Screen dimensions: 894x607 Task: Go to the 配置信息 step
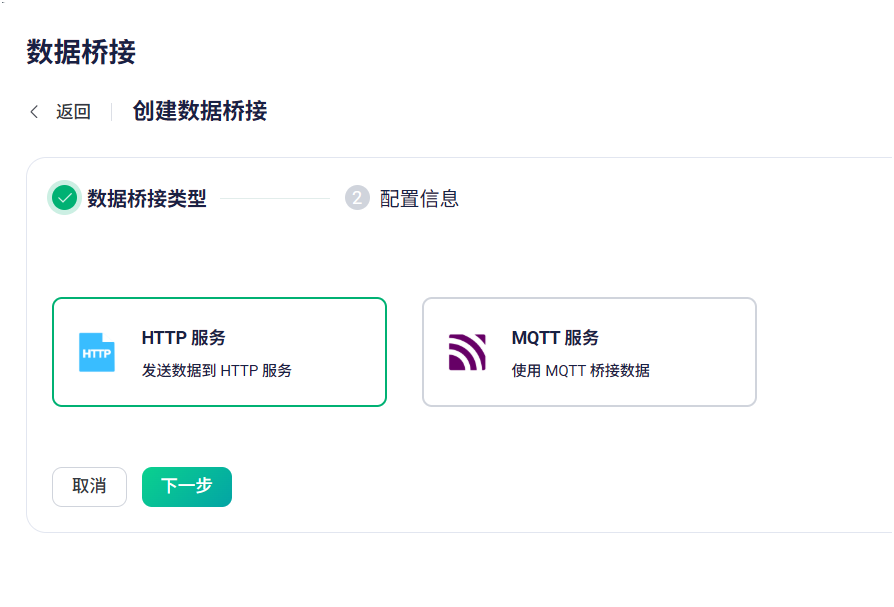419,198
